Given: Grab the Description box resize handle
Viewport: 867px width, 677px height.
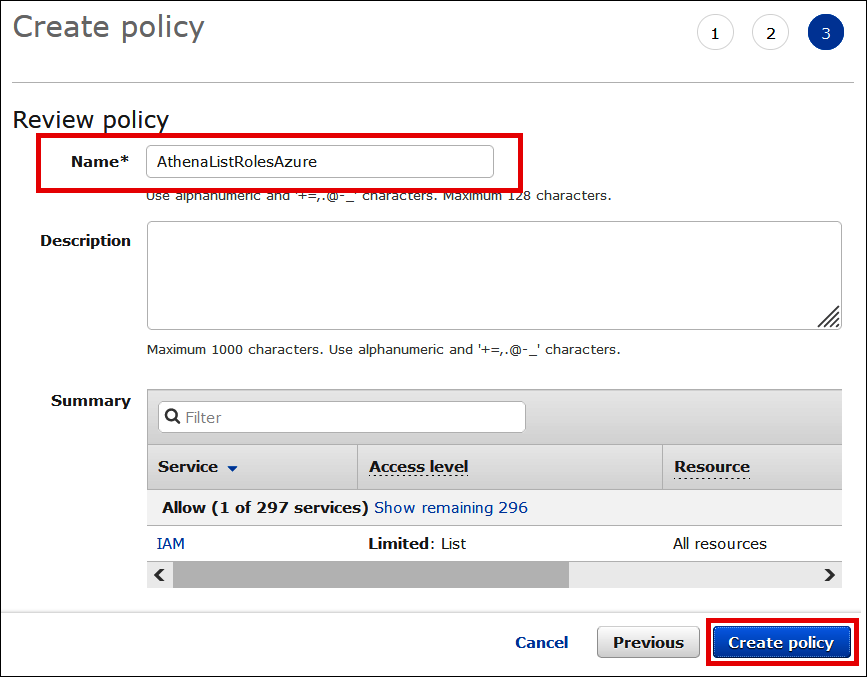Looking at the screenshot, I should click(x=828, y=317).
